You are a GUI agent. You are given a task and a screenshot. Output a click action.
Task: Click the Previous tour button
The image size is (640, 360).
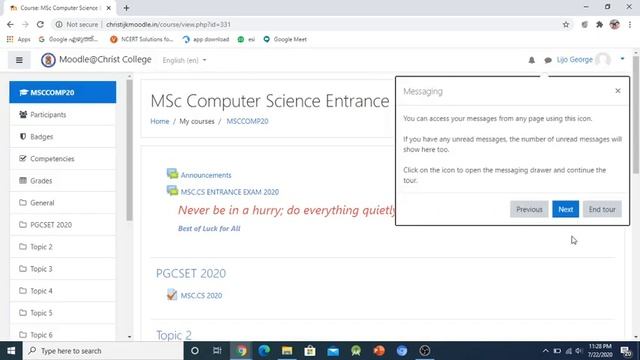(x=529, y=209)
